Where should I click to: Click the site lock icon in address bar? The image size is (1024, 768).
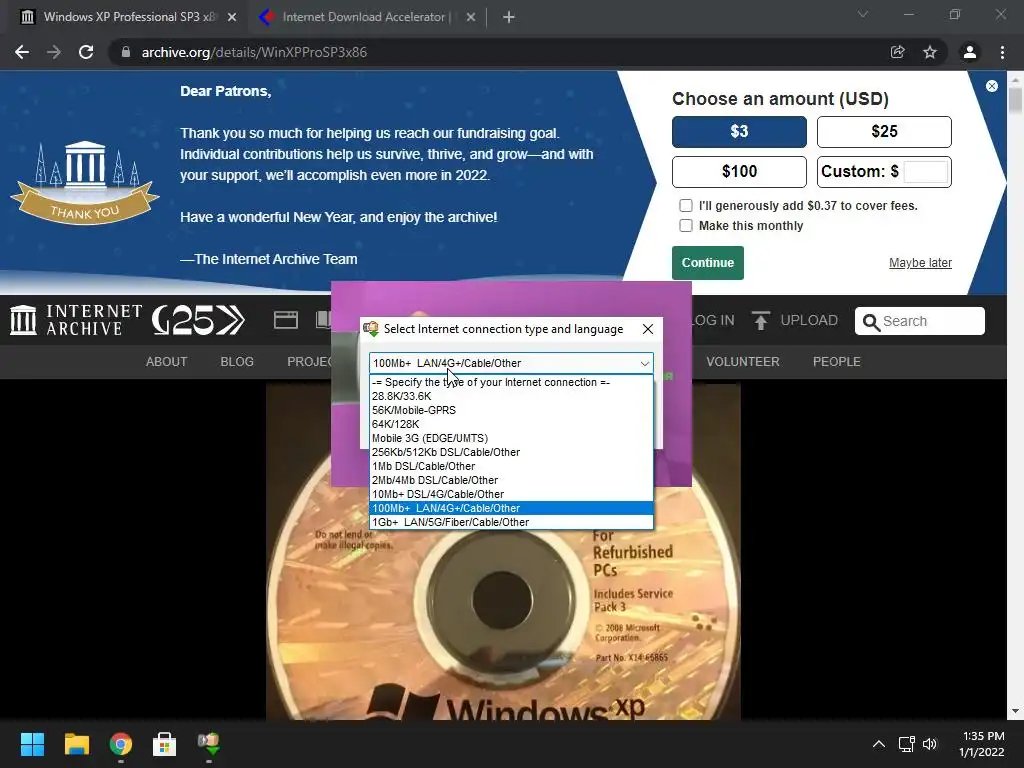126,52
